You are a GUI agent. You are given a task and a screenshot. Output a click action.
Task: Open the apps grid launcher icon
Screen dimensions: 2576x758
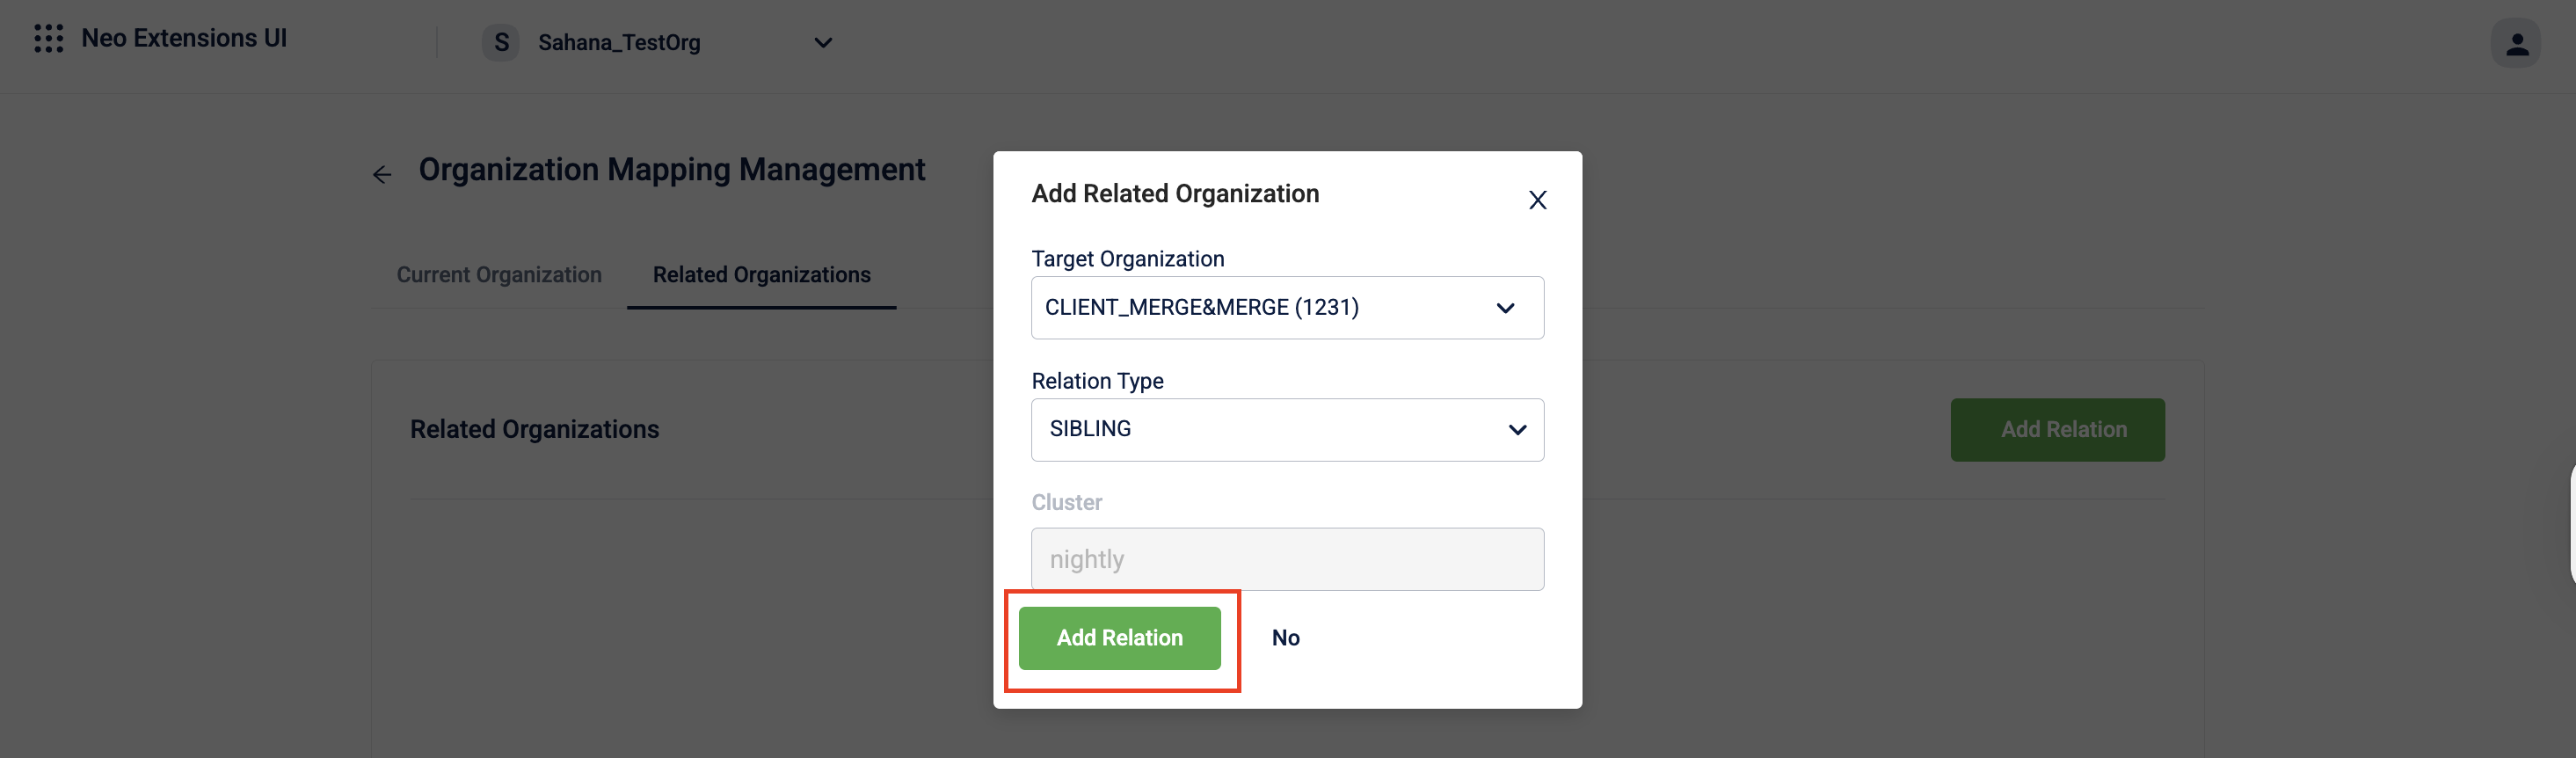pos(48,39)
